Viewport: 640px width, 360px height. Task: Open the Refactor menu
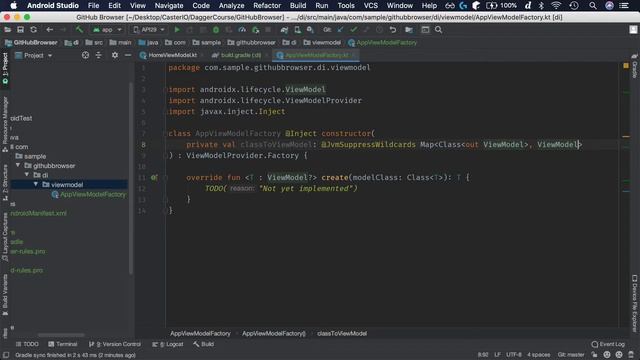click(x=267, y=6)
